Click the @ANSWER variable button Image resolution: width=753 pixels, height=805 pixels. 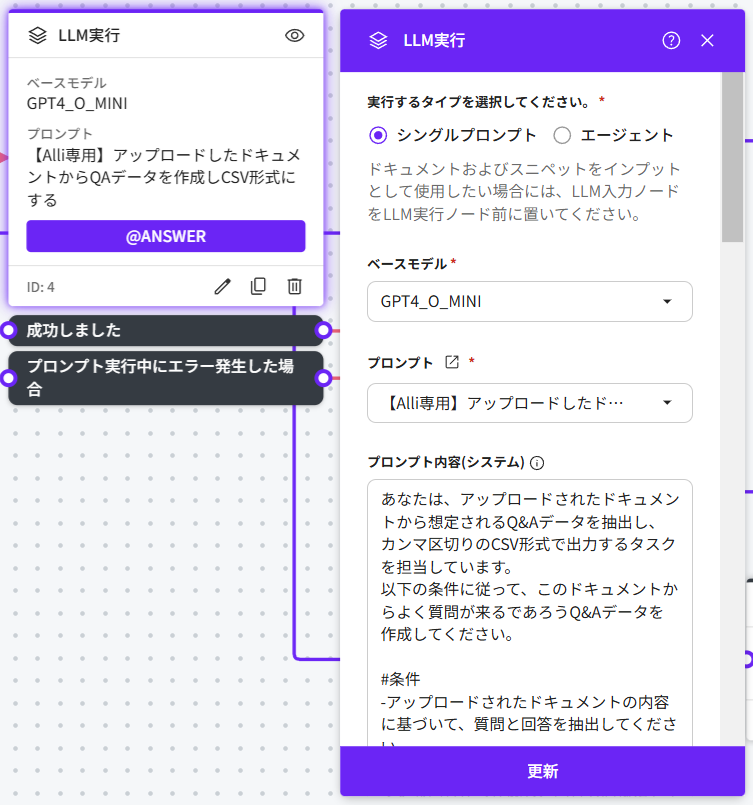pyautogui.click(x=165, y=236)
